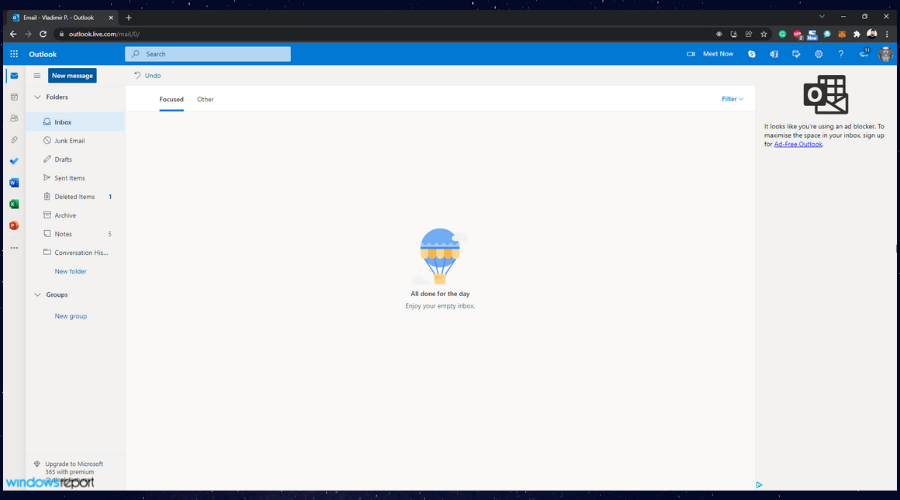This screenshot has width=900, height=500.
Task: Open the feedback announcements icon with badge
Action: coord(864,53)
